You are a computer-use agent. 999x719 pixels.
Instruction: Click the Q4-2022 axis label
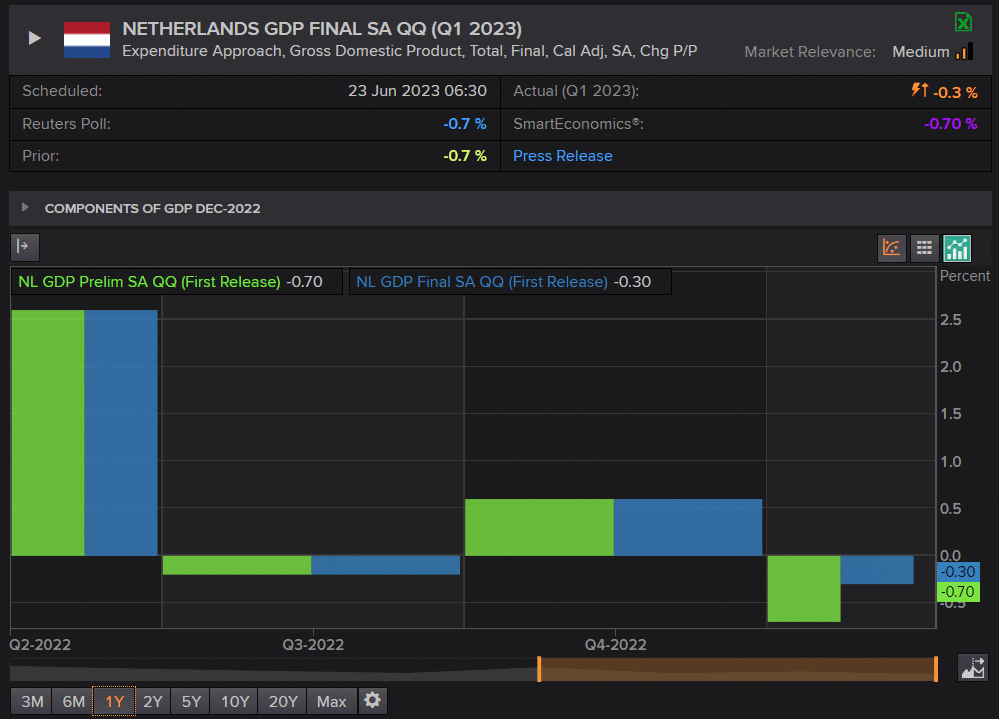[615, 644]
